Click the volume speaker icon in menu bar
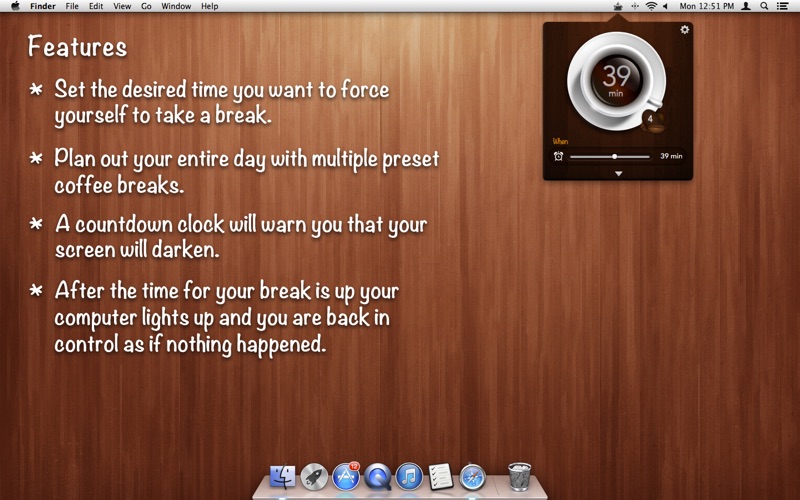Image resolution: width=800 pixels, height=500 pixels. [665, 7]
